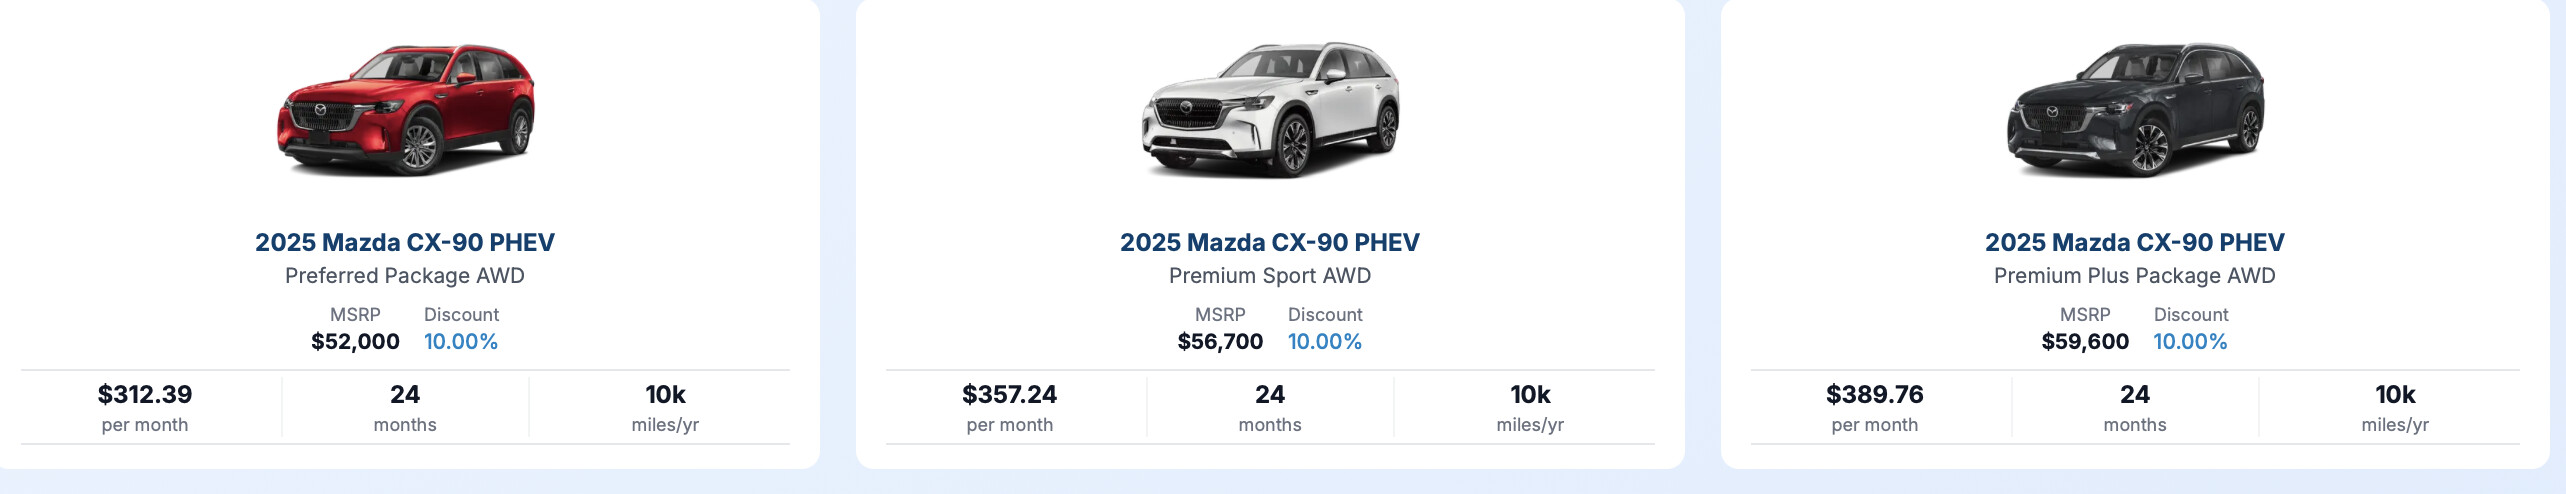Click the 10.00% discount on Premium Sport
2566x494 pixels.
[1325, 342]
